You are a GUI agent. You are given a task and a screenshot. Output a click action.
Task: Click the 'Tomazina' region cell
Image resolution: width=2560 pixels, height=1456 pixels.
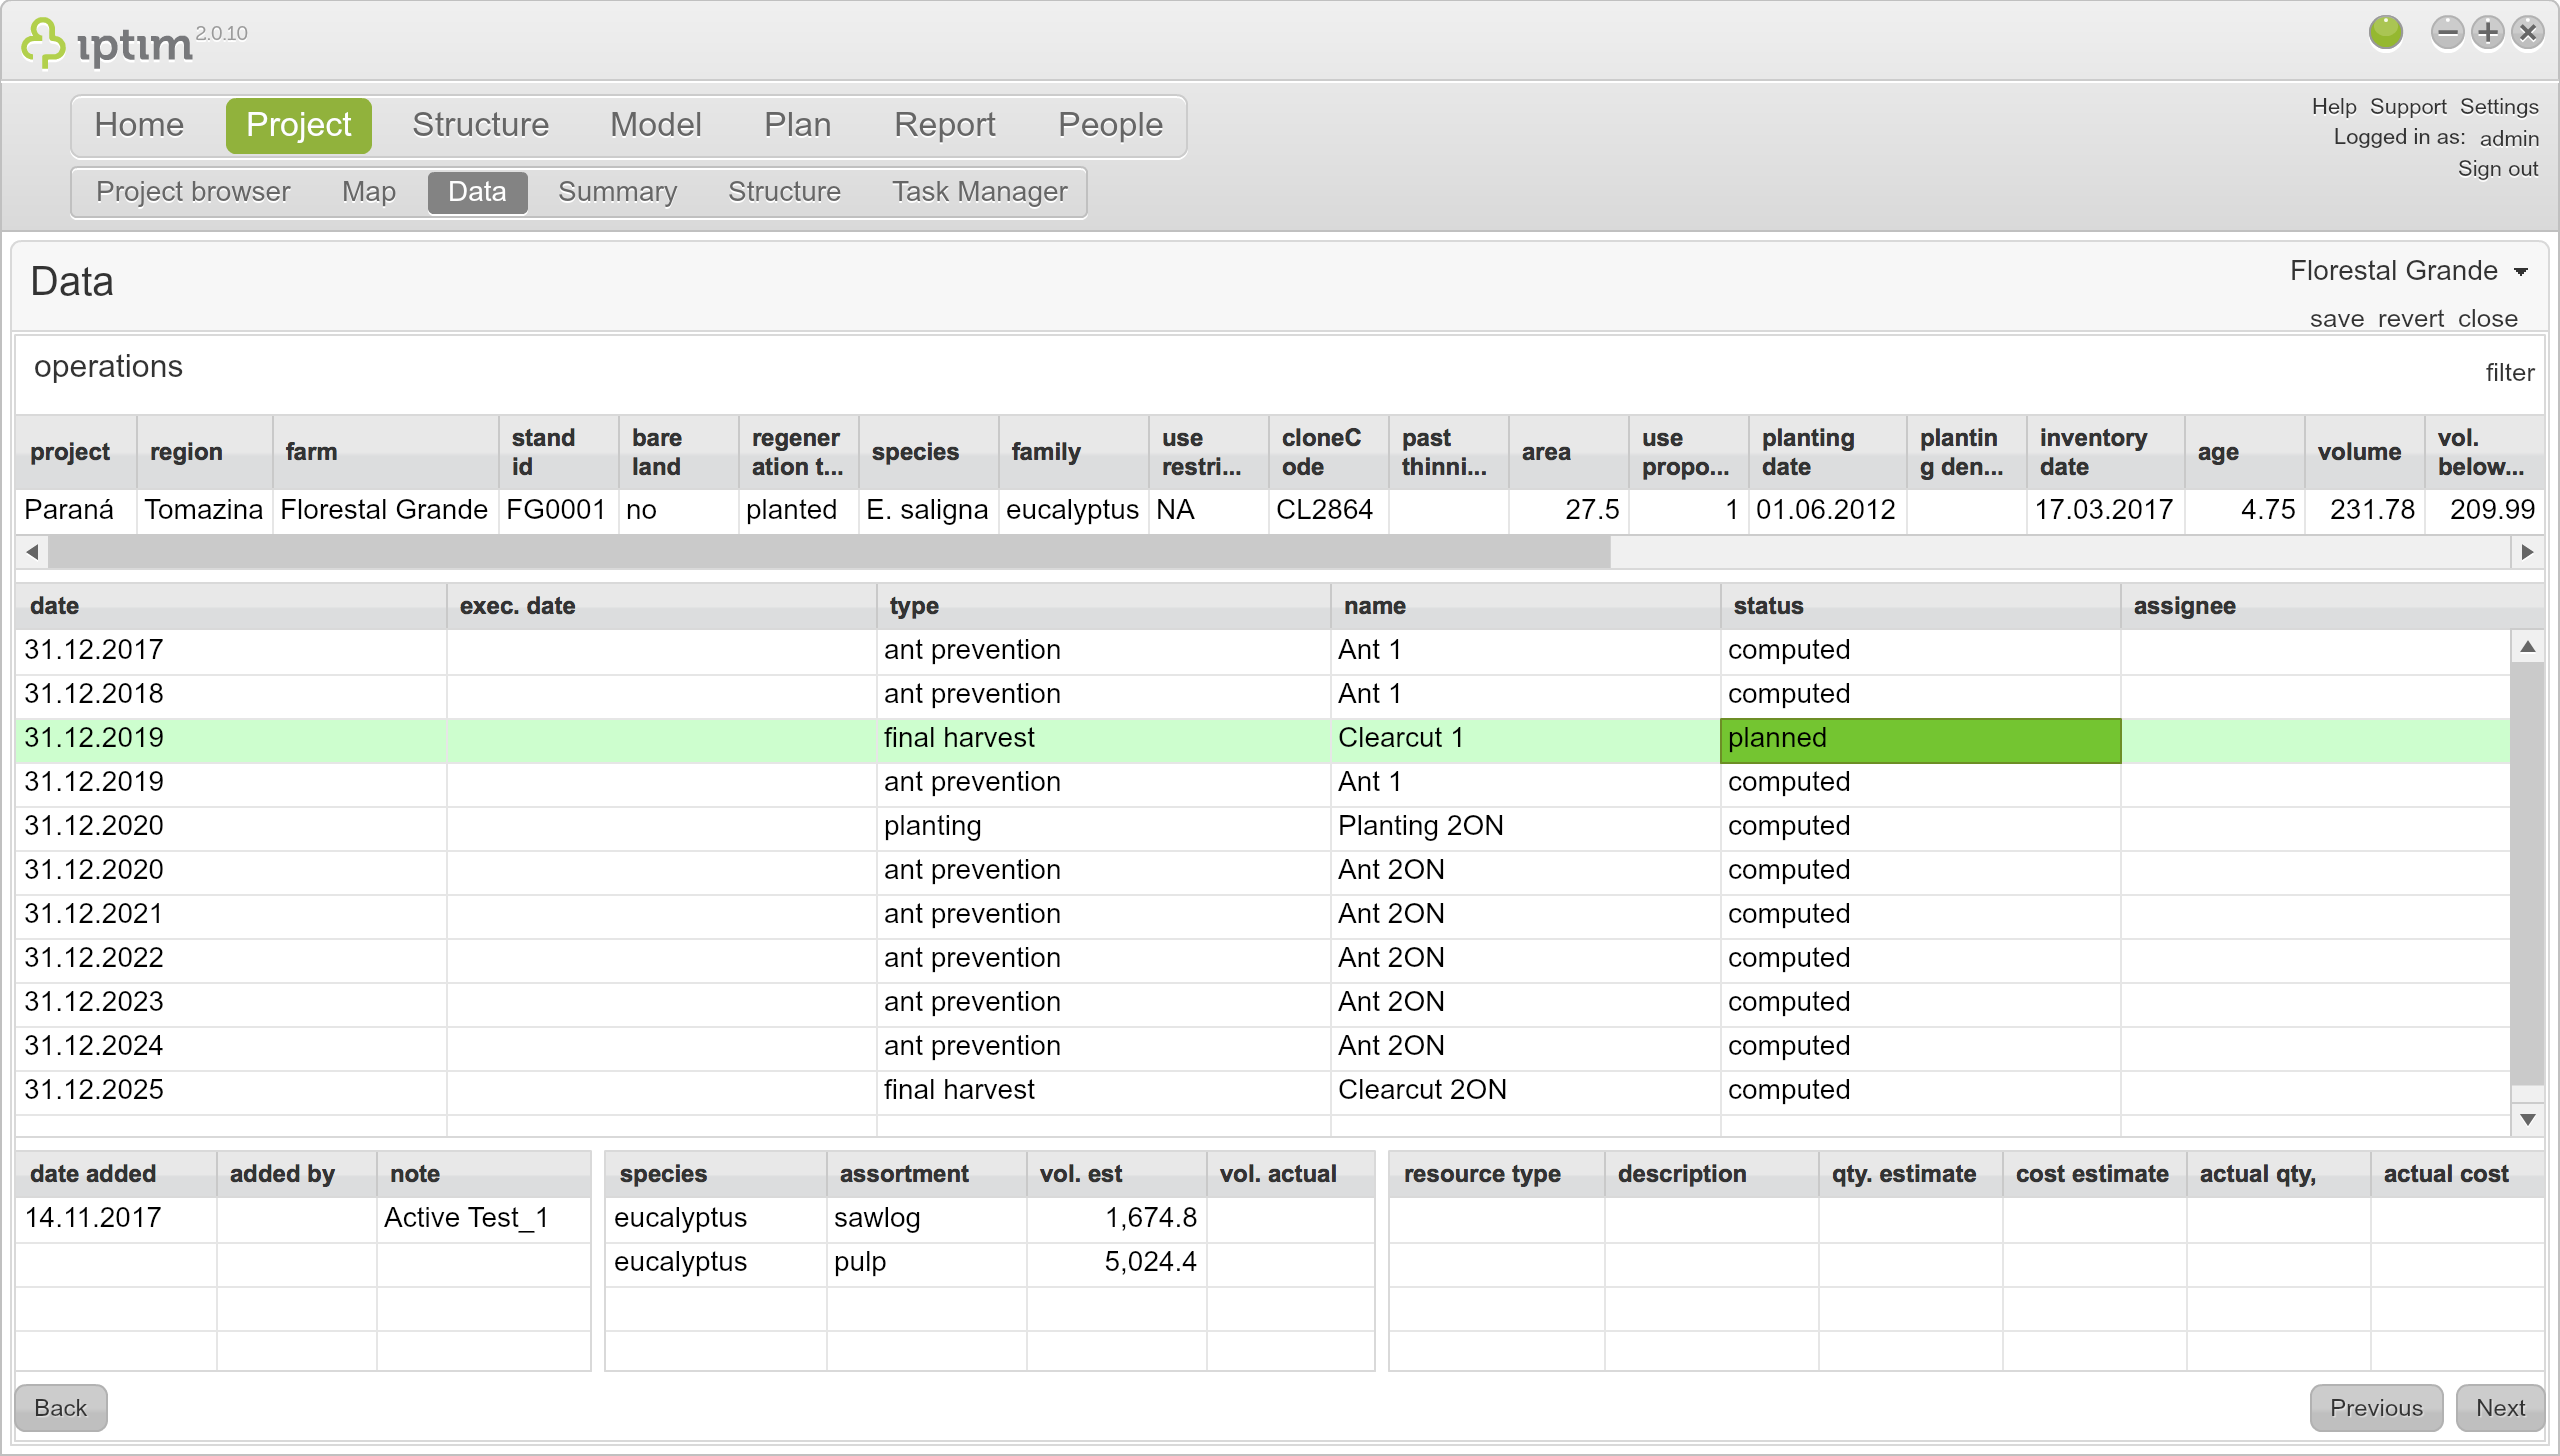point(204,510)
